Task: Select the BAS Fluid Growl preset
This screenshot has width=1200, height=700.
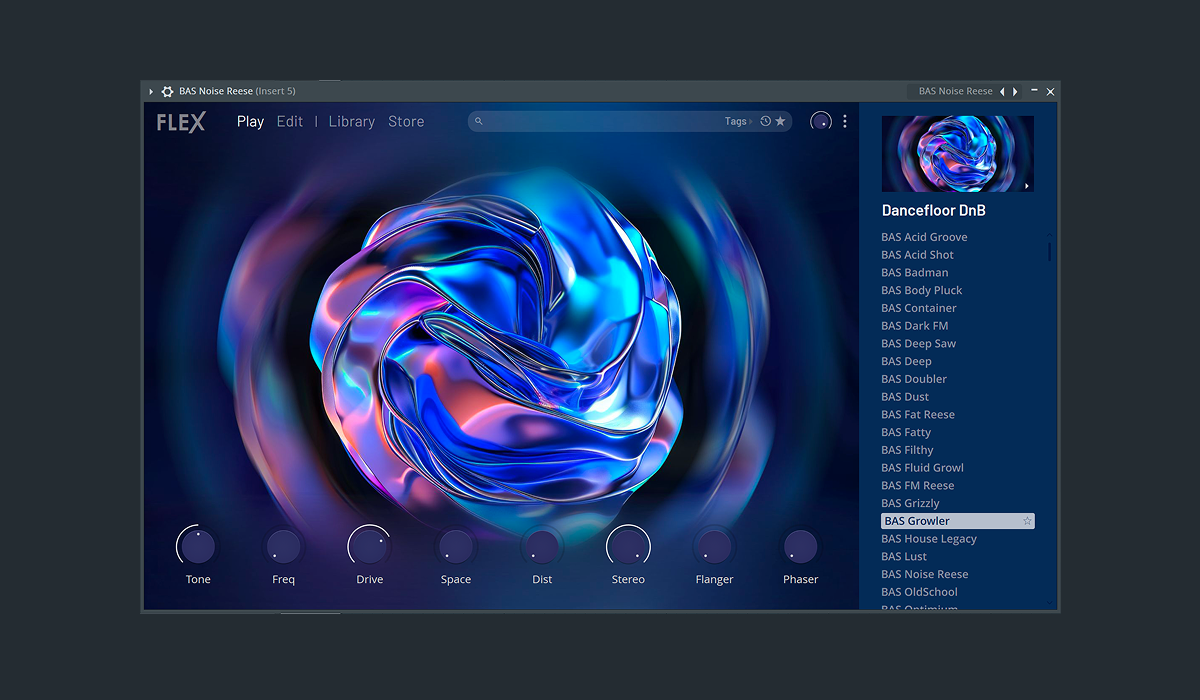Action: pyautogui.click(x=923, y=468)
